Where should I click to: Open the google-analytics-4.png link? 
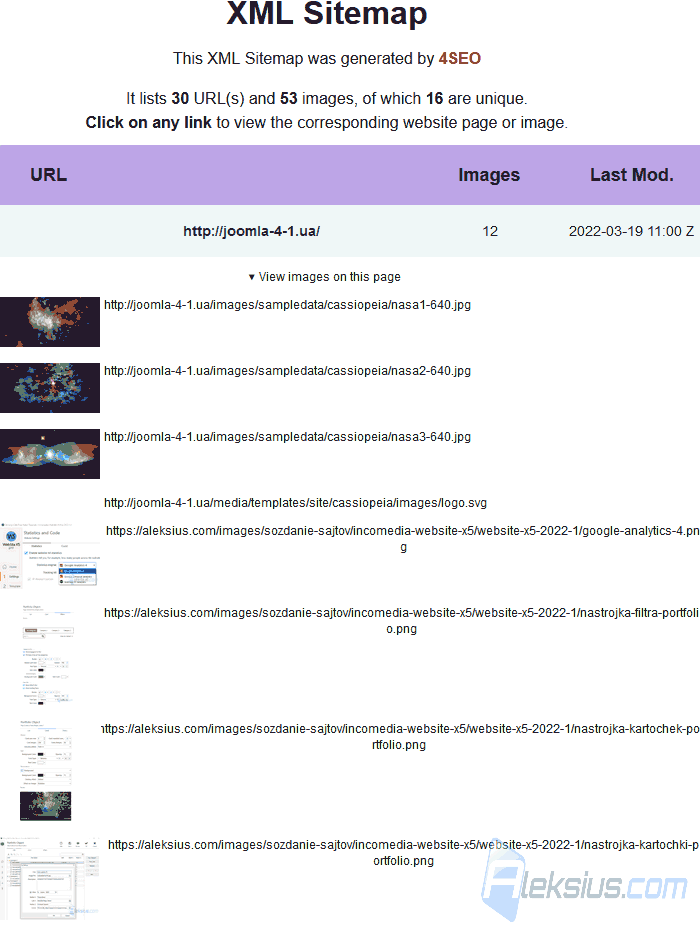[x=402, y=539]
